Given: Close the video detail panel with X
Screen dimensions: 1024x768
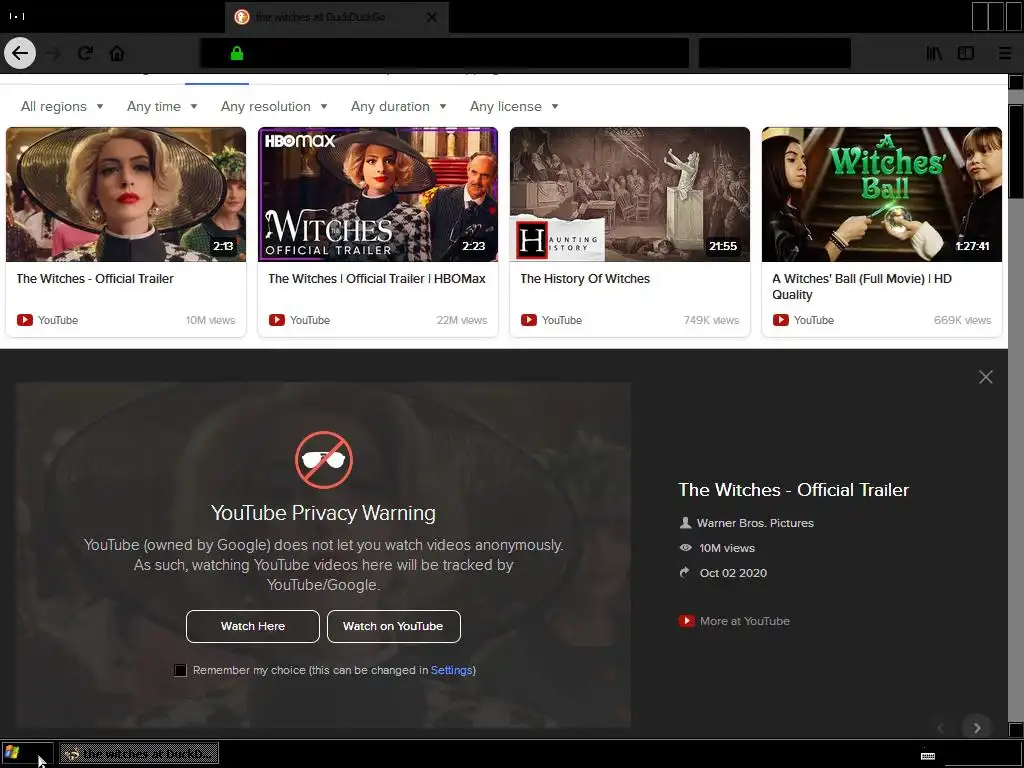Looking at the screenshot, I should pos(985,377).
